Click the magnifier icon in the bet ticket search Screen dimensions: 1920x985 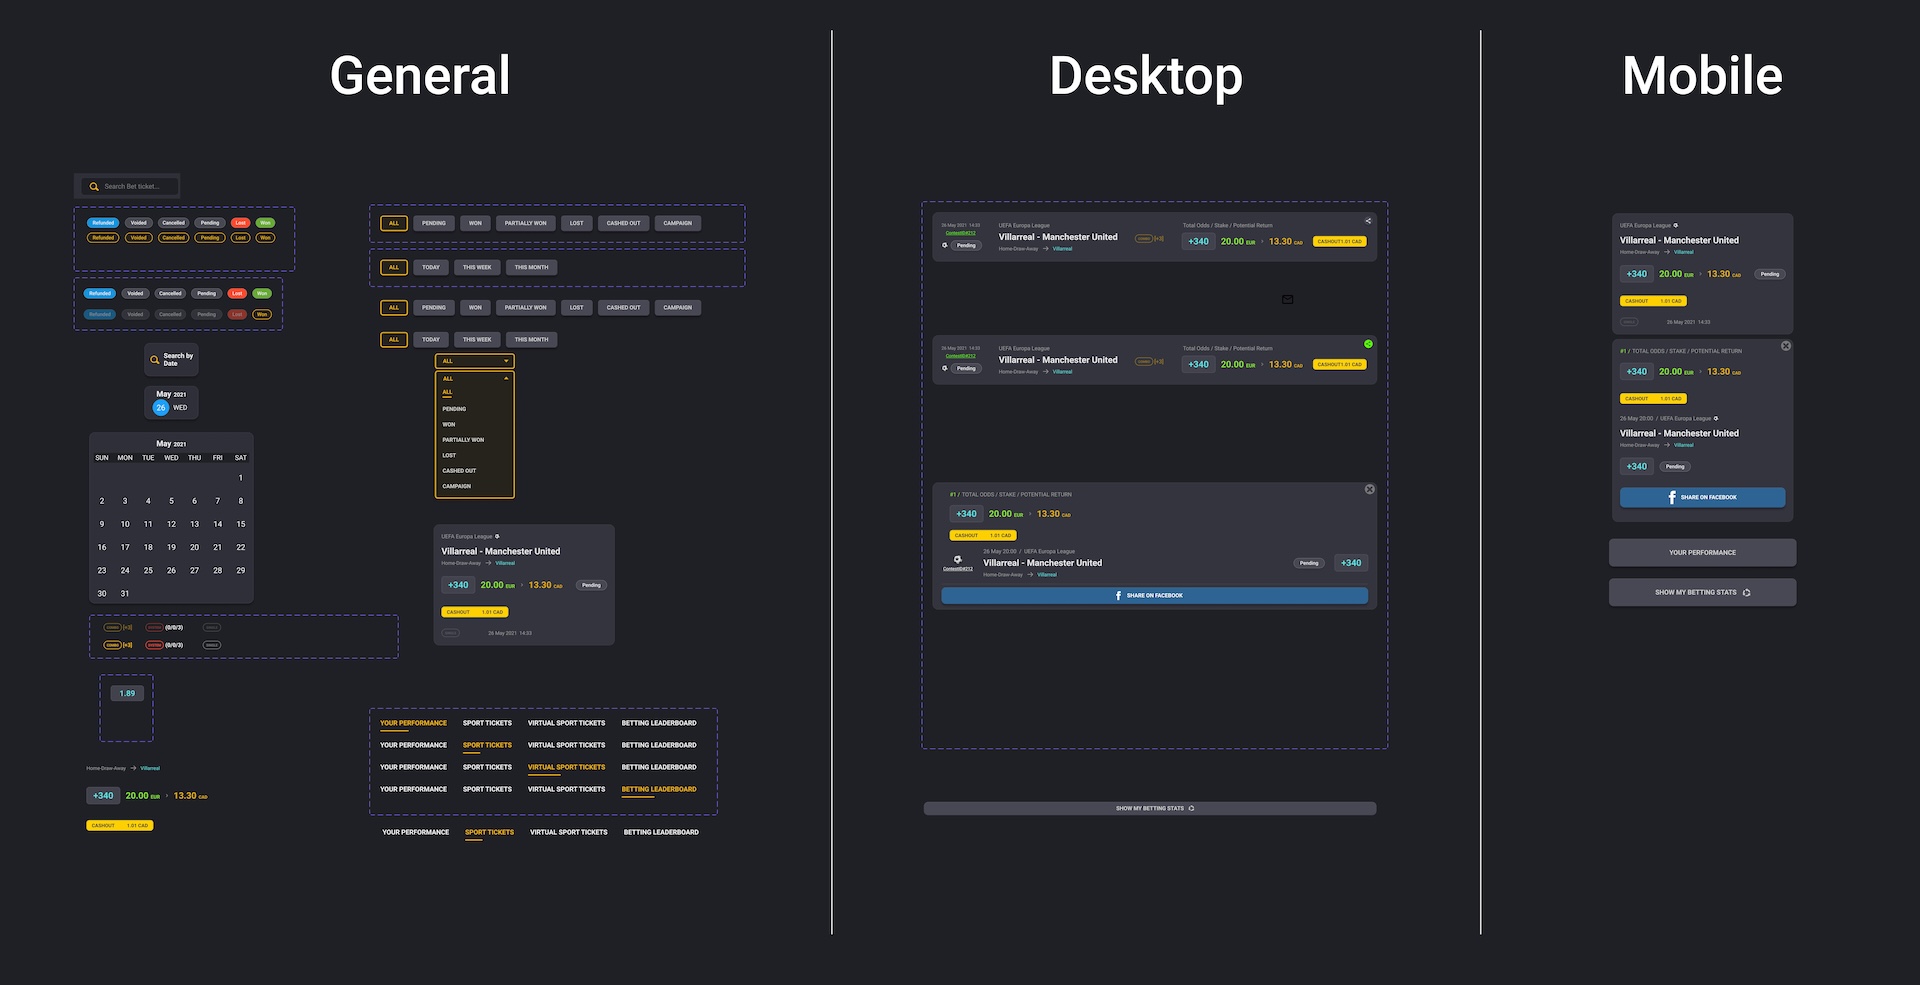click(94, 186)
